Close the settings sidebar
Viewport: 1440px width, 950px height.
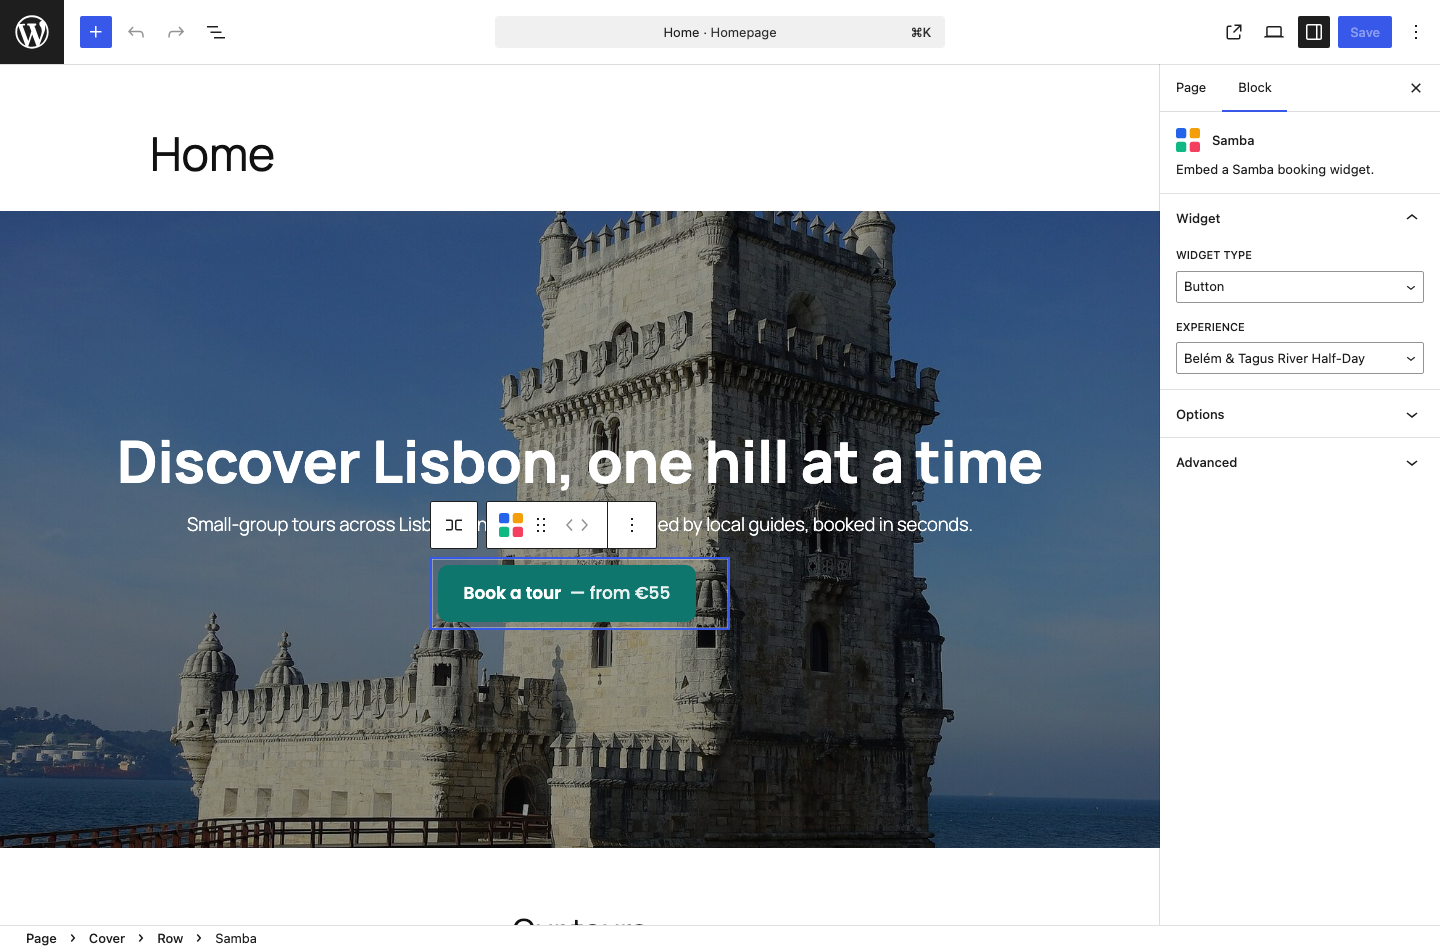(x=1416, y=88)
